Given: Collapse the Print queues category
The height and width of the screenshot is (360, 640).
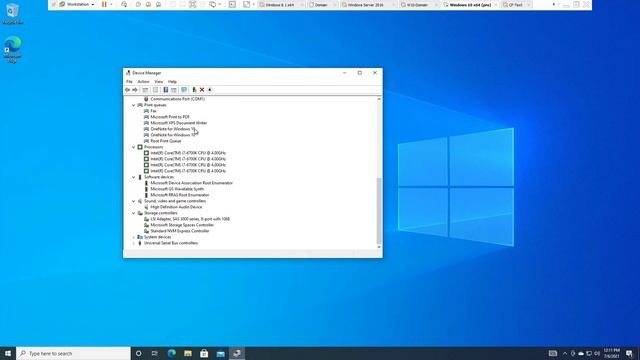Looking at the screenshot, I should click(133, 105).
